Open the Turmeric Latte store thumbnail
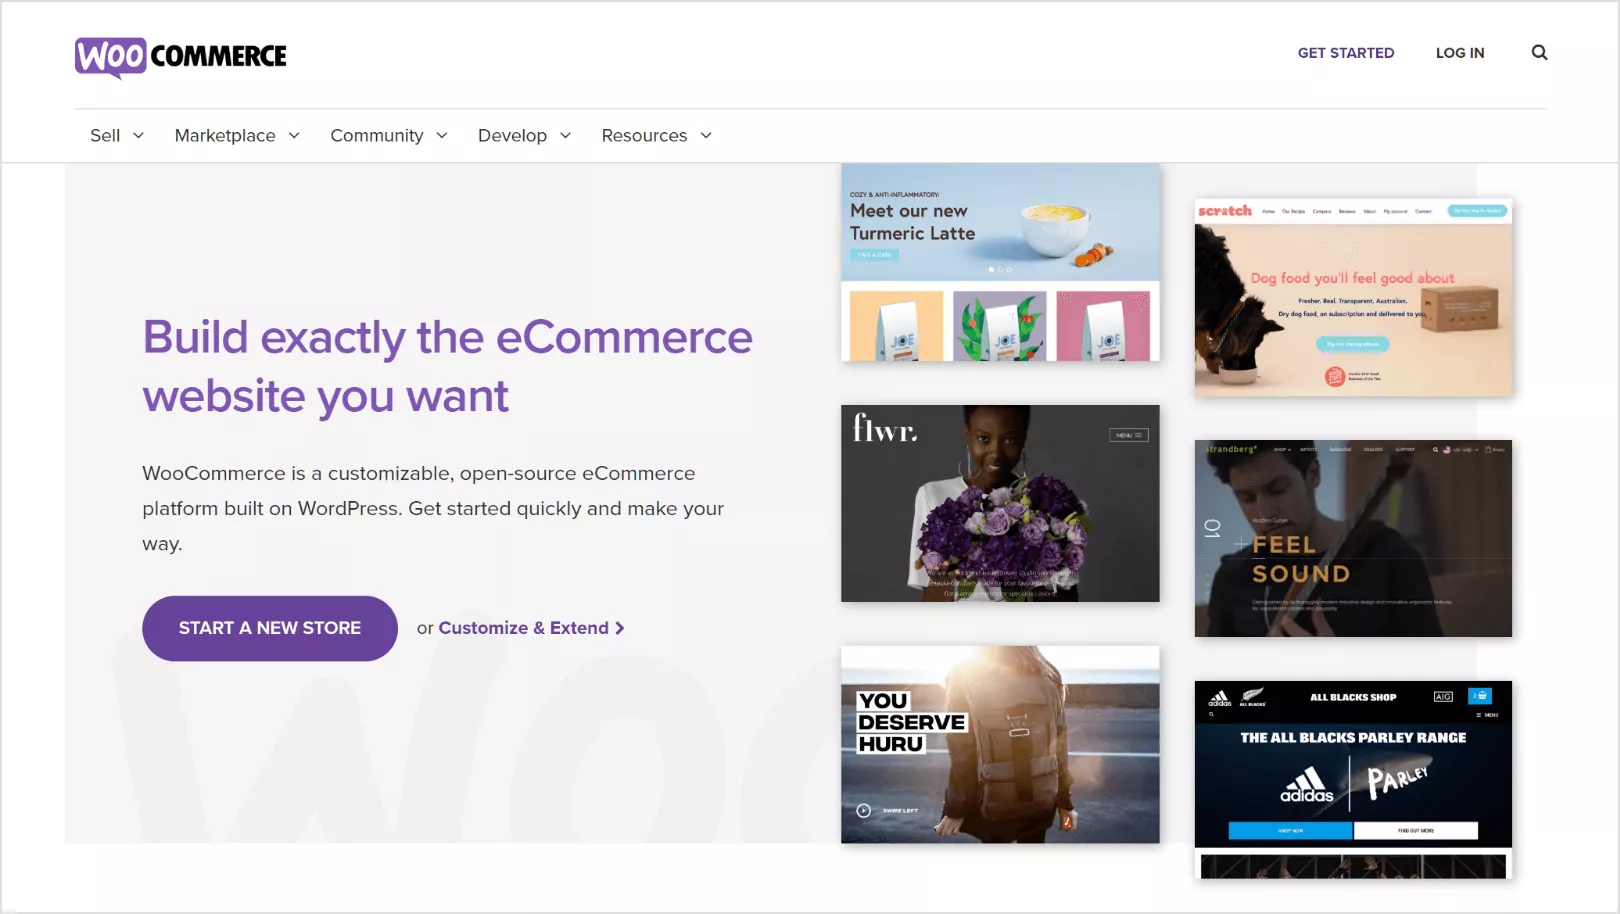The height and width of the screenshot is (914, 1620). 1000,262
